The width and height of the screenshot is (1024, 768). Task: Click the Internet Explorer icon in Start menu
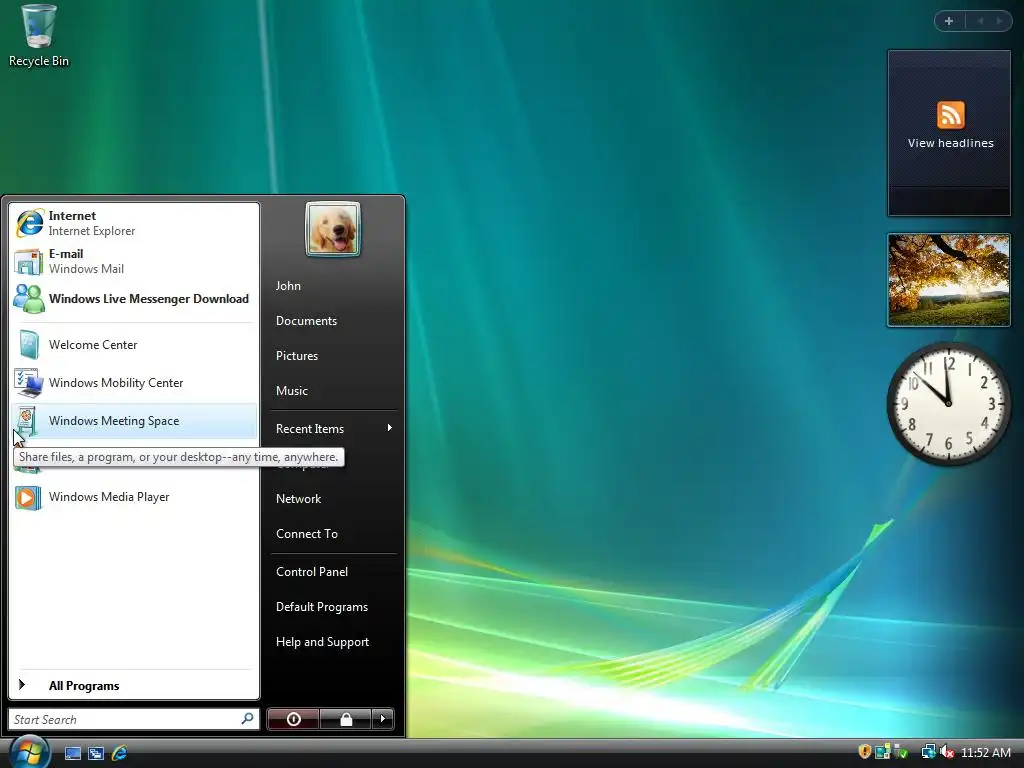coord(29,223)
